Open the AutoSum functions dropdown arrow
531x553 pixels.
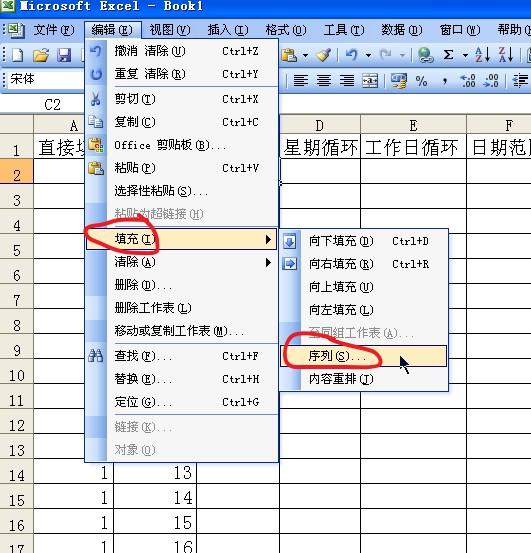(x=465, y=55)
